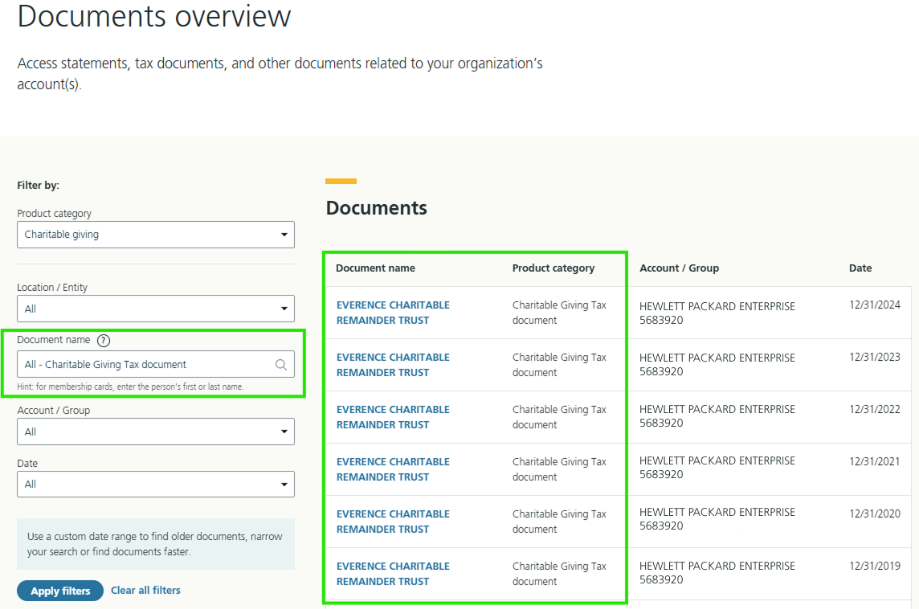
Task: Open the Product category dropdown
Action: pos(156,234)
